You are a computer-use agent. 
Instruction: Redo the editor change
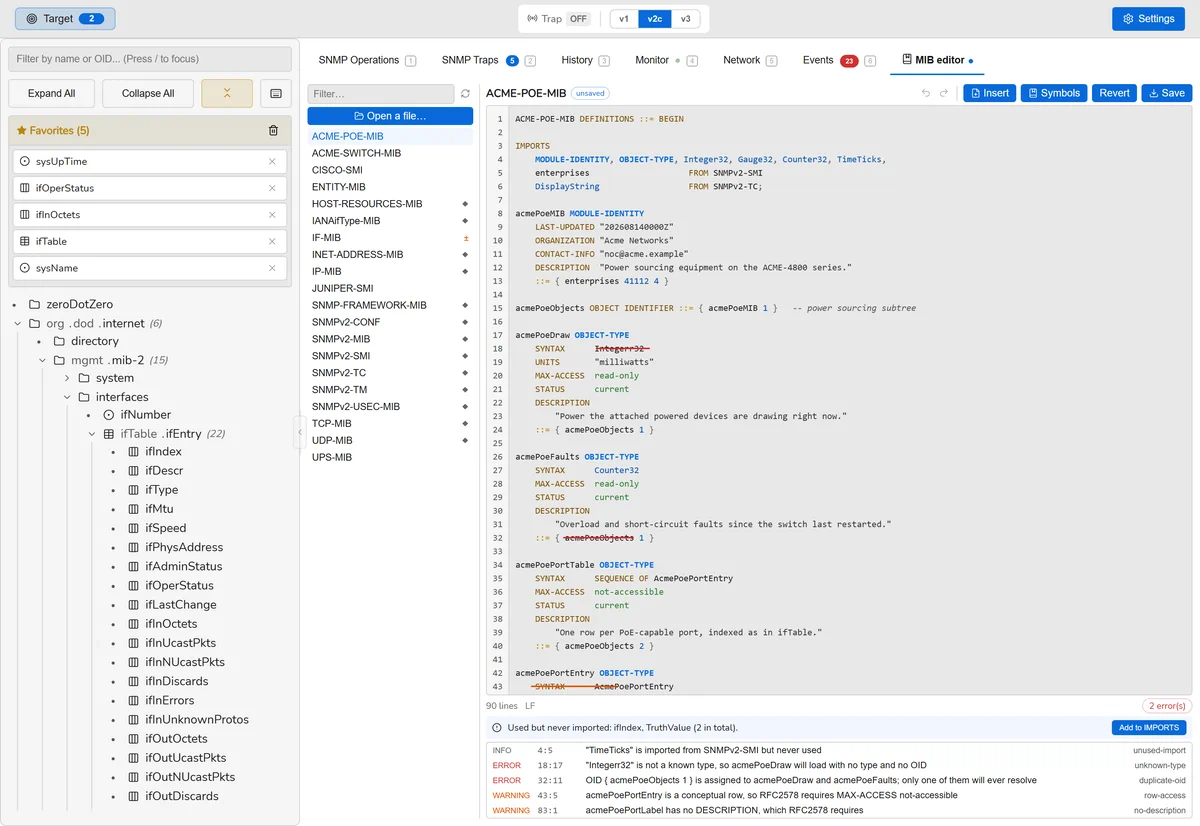[943, 93]
